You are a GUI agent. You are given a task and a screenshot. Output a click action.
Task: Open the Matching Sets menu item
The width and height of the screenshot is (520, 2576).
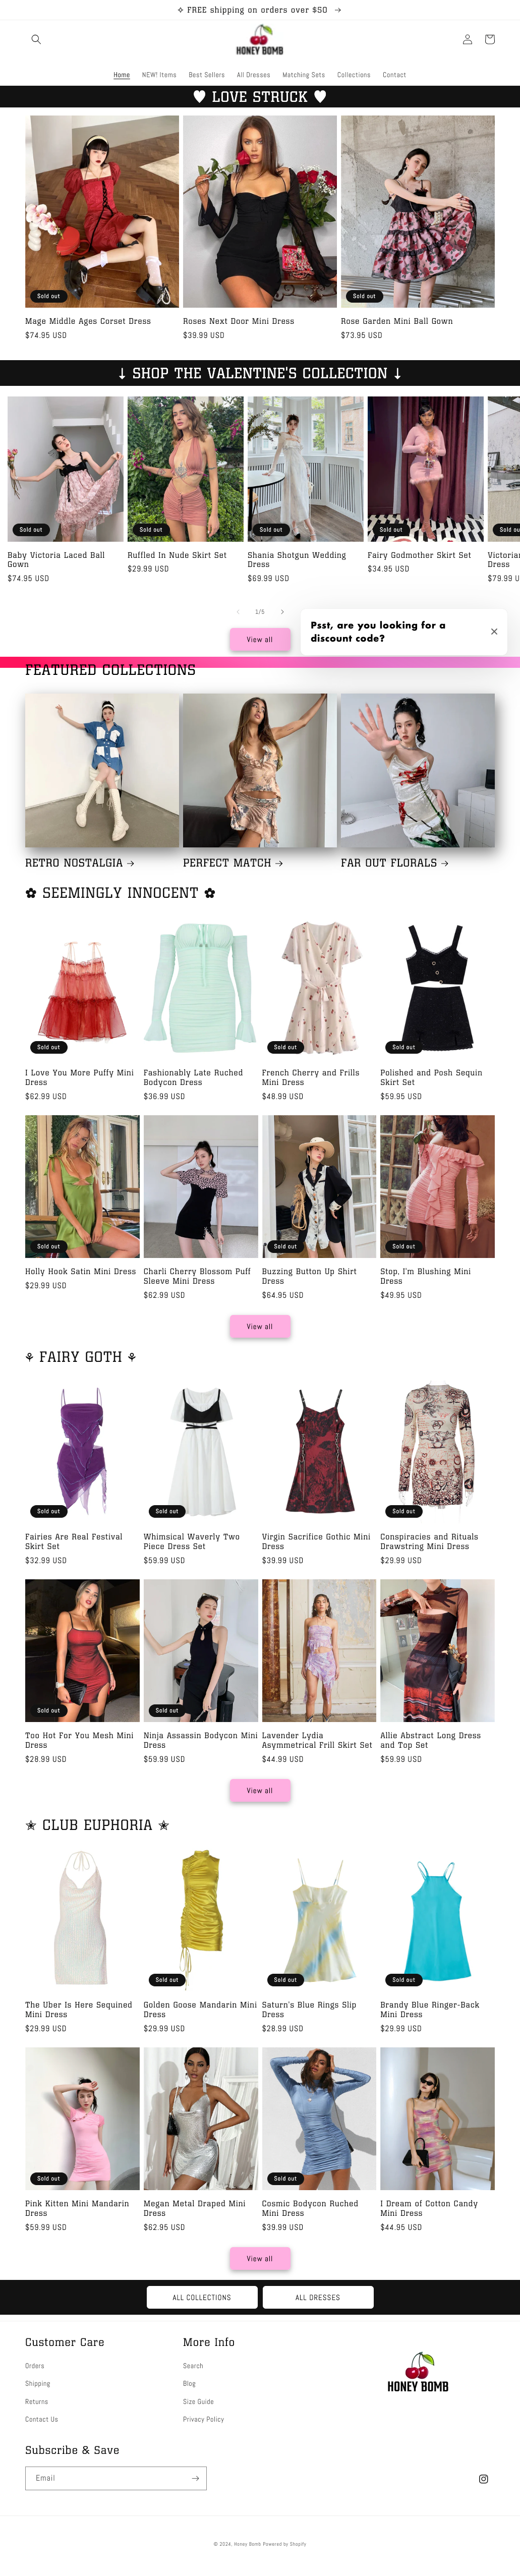(x=303, y=75)
